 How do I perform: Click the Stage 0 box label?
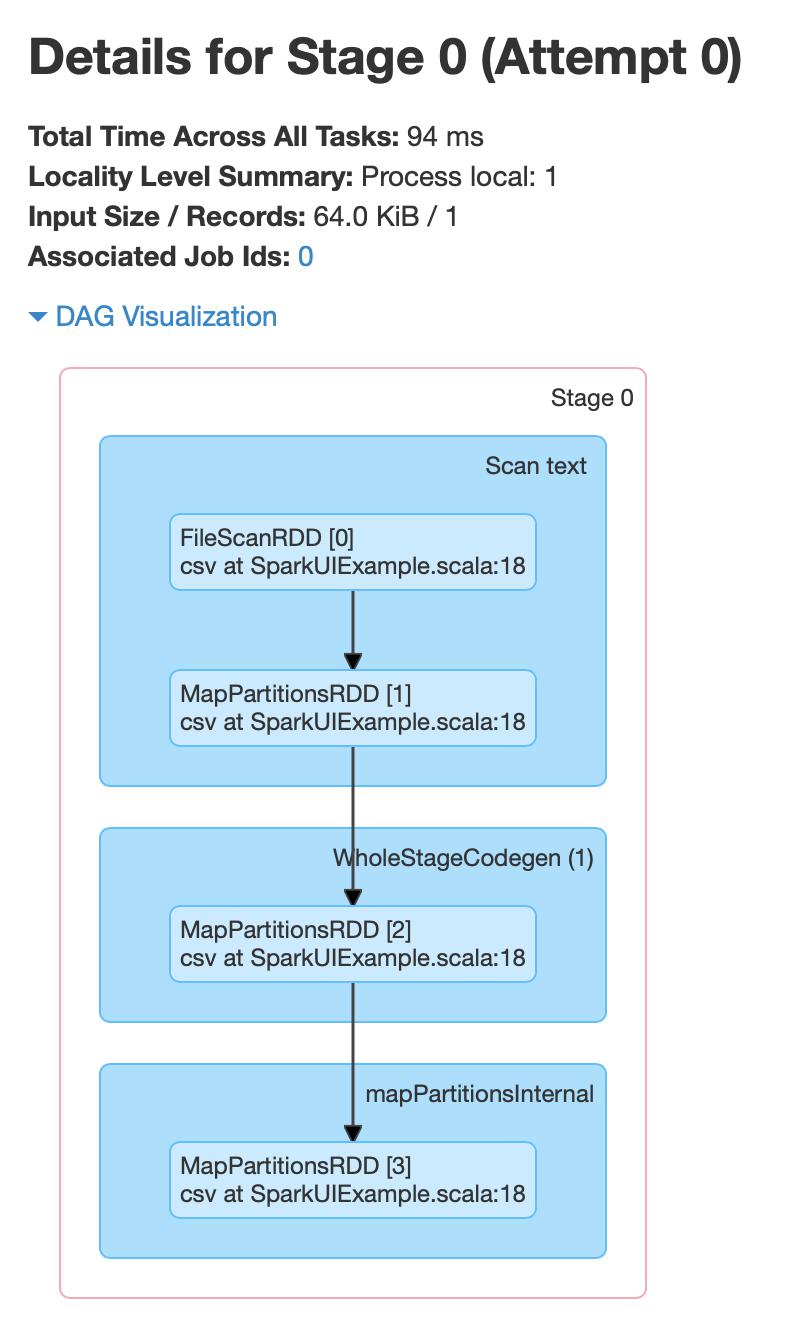592,398
